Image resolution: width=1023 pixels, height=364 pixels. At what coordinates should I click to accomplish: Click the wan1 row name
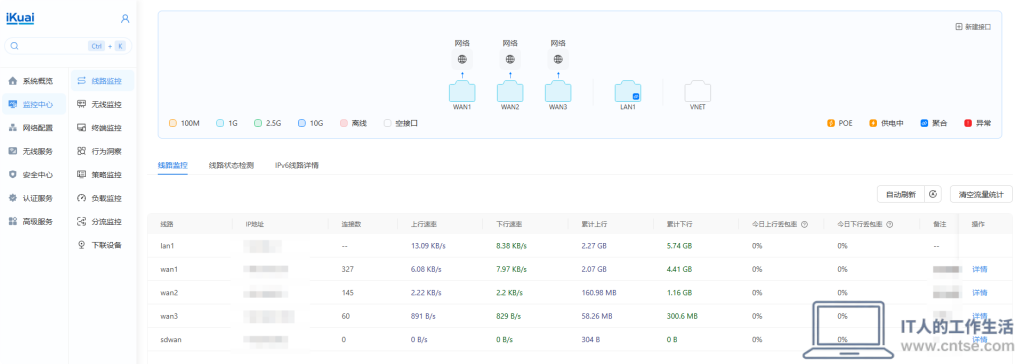tap(170, 269)
